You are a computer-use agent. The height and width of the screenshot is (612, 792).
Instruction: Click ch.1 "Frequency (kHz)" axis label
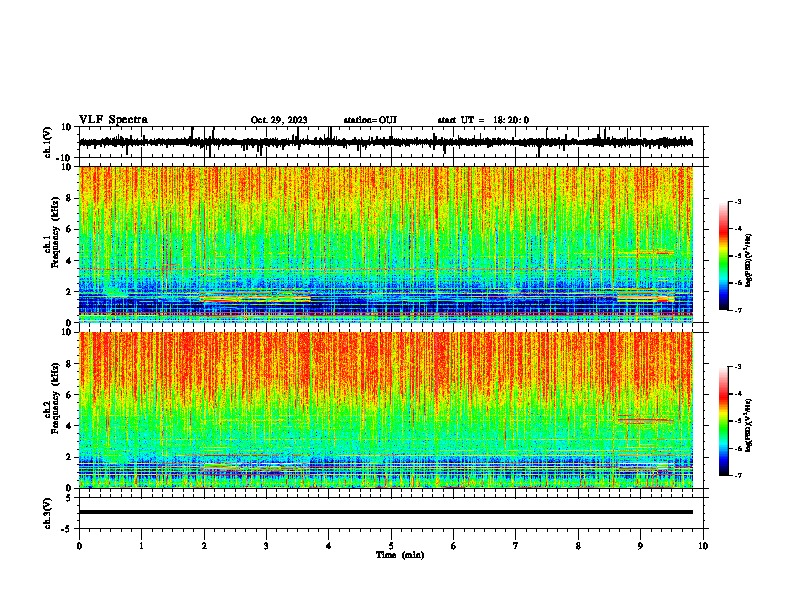tap(55, 232)
